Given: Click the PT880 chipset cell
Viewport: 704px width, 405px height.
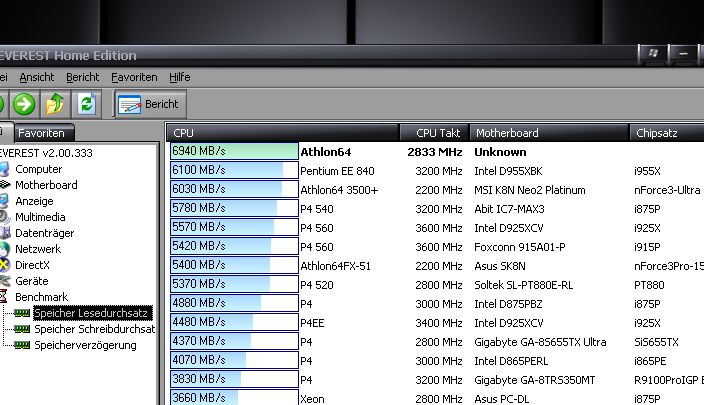Looking at the screenshot, I should pos(649,285).
